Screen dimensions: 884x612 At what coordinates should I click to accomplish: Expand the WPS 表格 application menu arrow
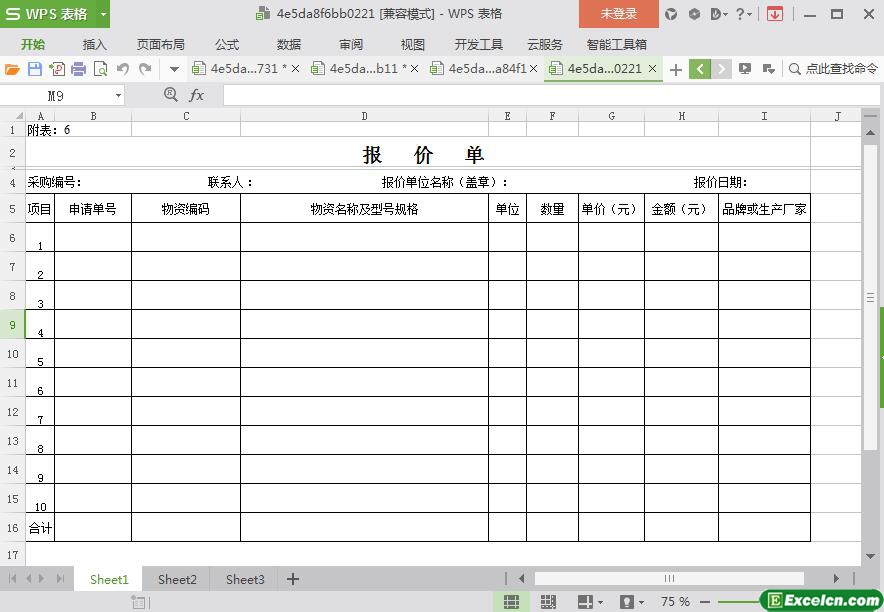tap(103, 14)
